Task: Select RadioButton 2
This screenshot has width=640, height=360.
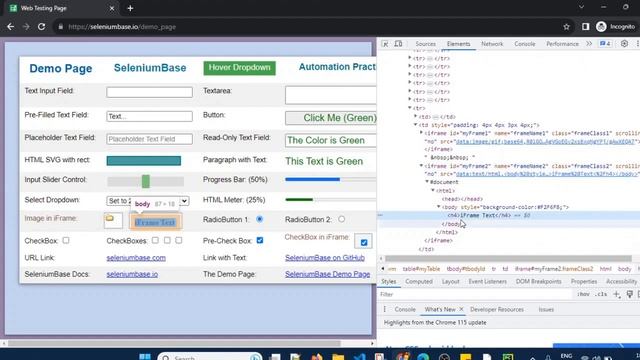Action: (341, 219)
